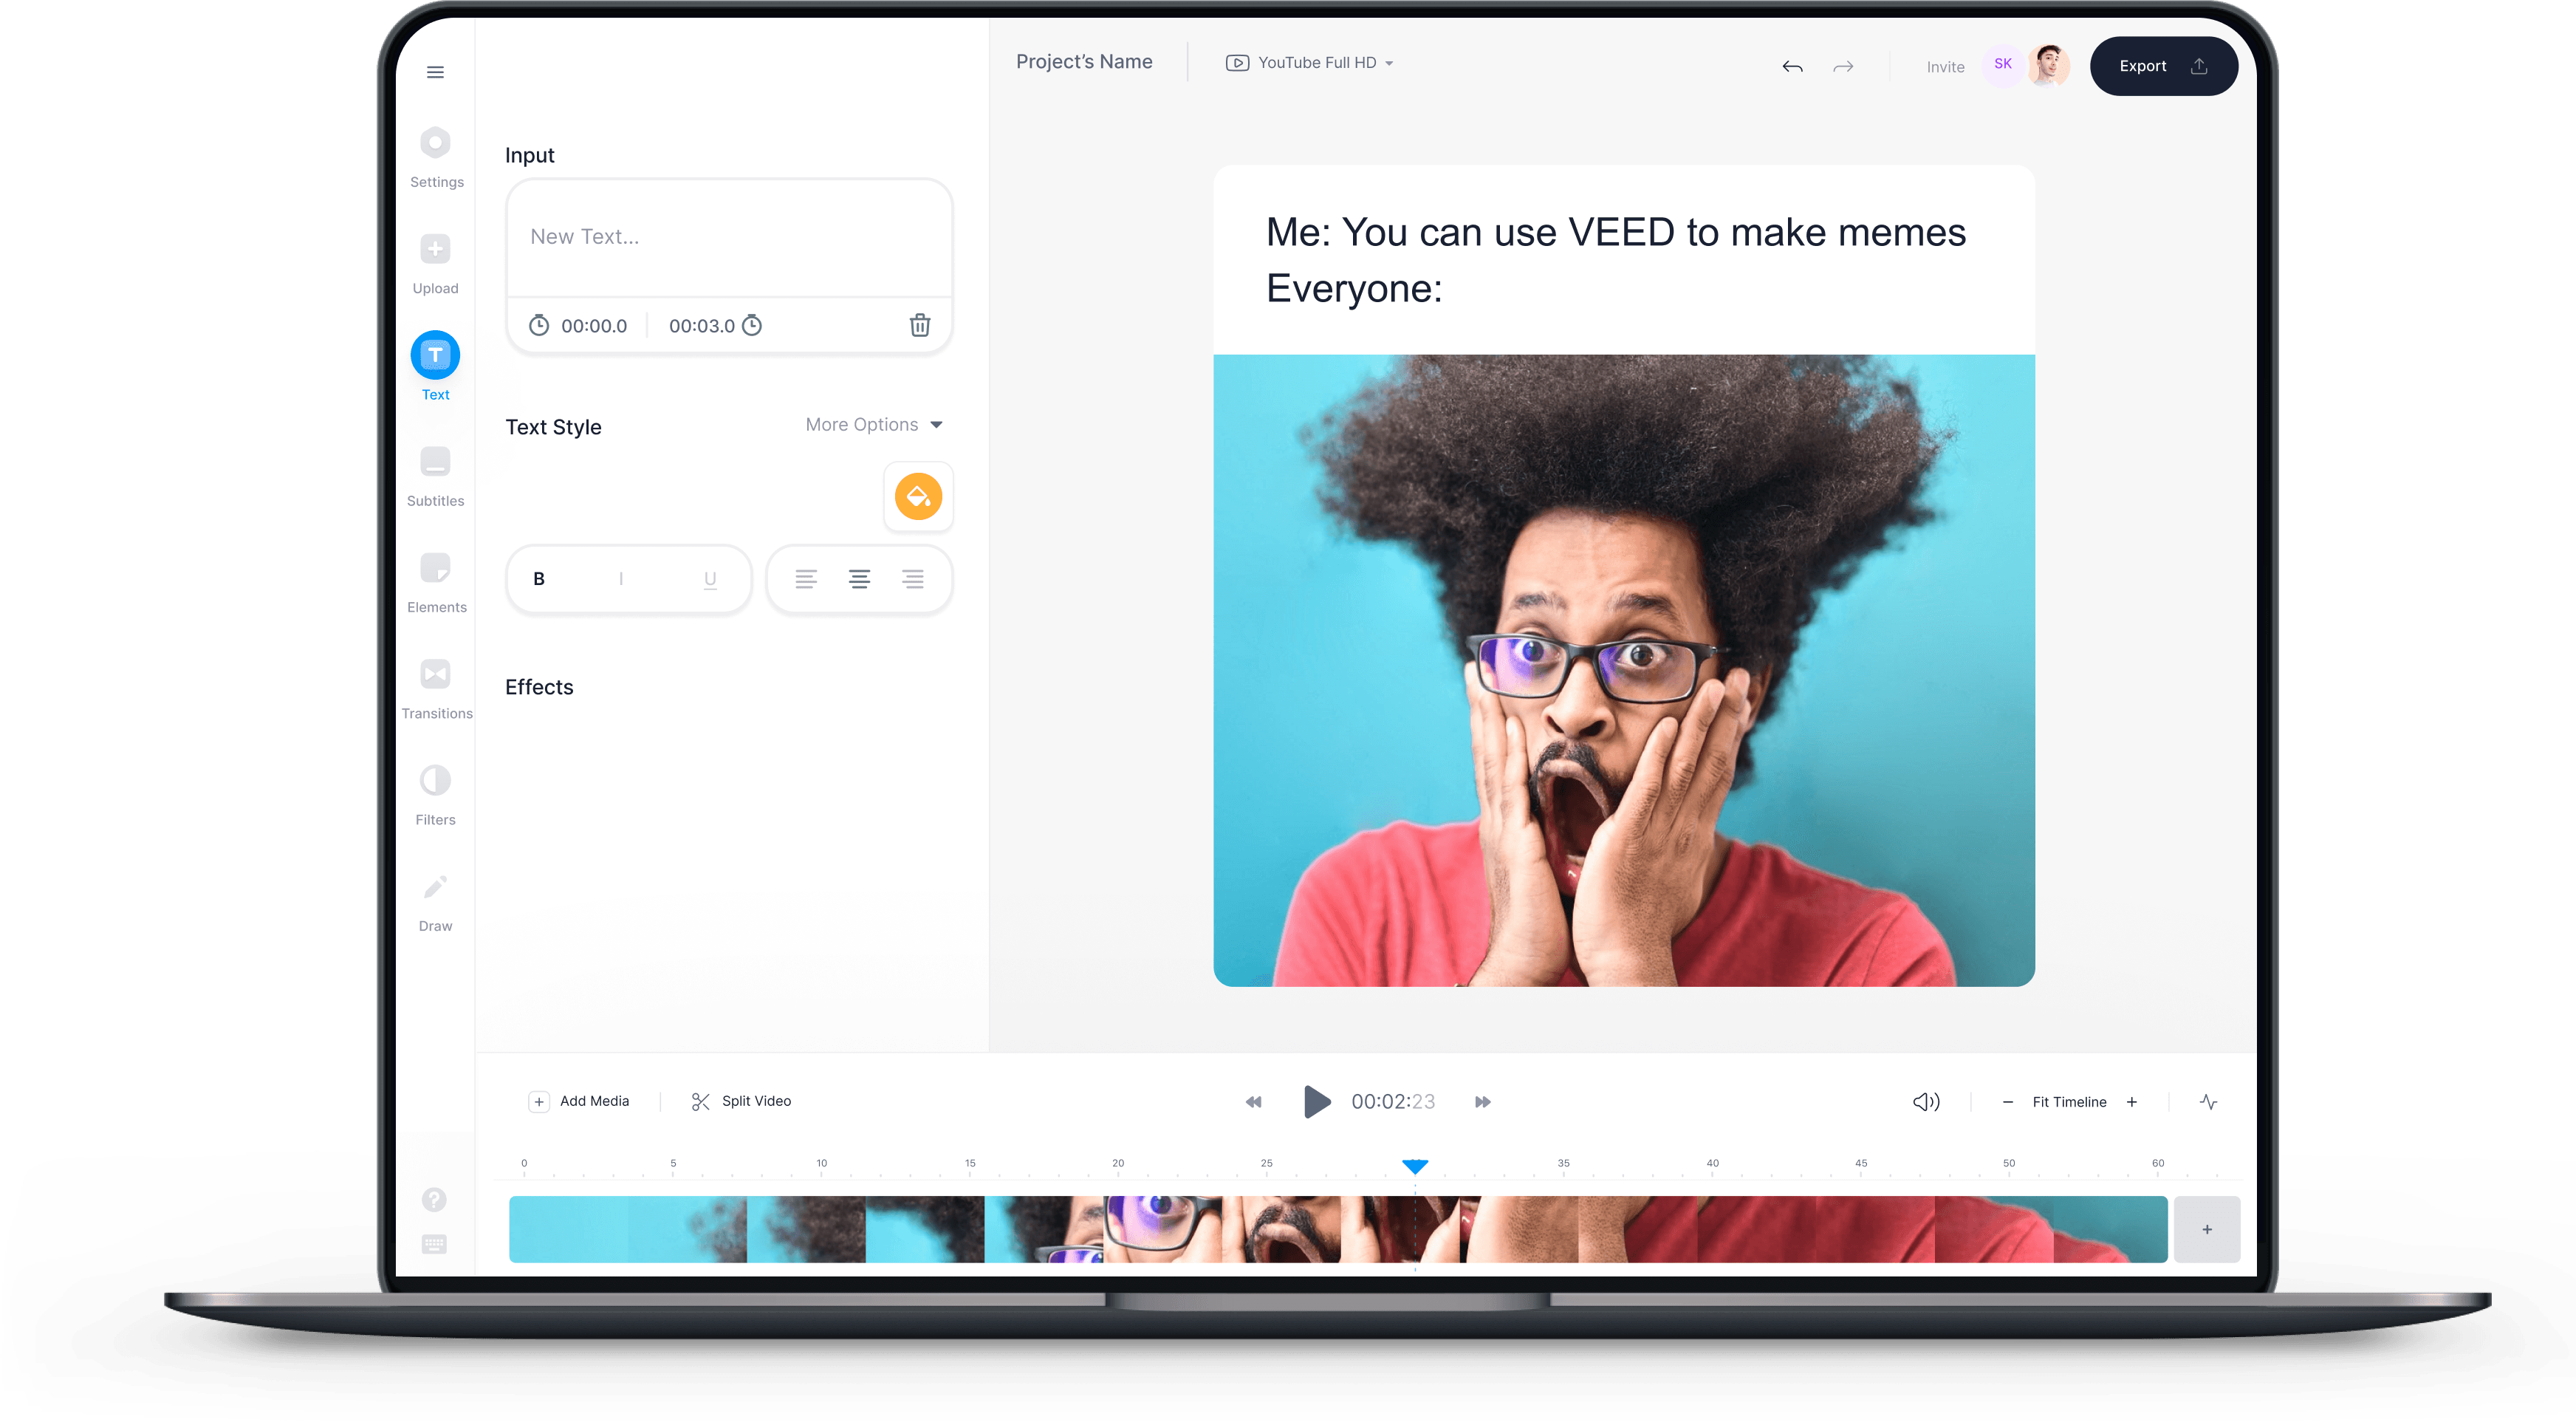This screenshot has width=2576, height=1422.
Task: Toggle underline text formatting
Action: [709, 579]
